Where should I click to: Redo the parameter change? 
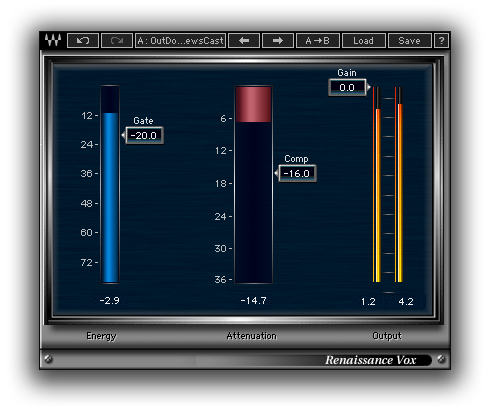117,41
